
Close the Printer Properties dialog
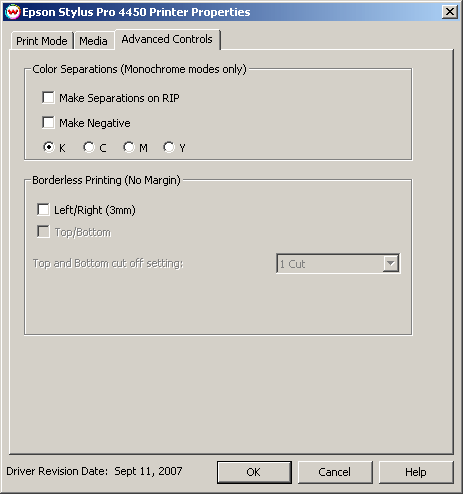(x=449, y=12)
